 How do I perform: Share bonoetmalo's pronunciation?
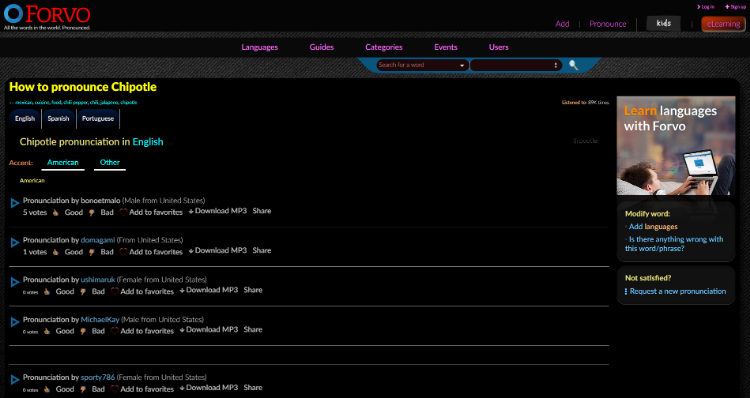point(262,211)
